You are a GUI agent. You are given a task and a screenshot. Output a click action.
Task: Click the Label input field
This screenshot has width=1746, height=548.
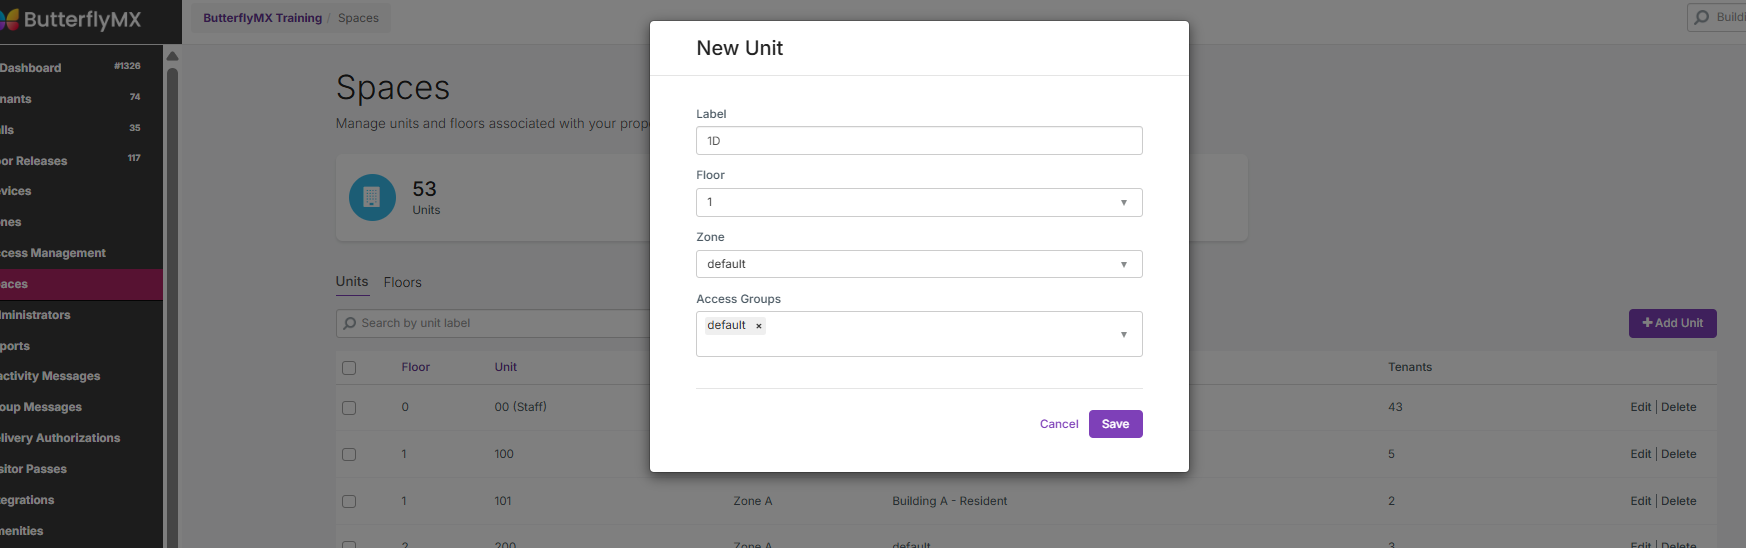pos(918,141)
